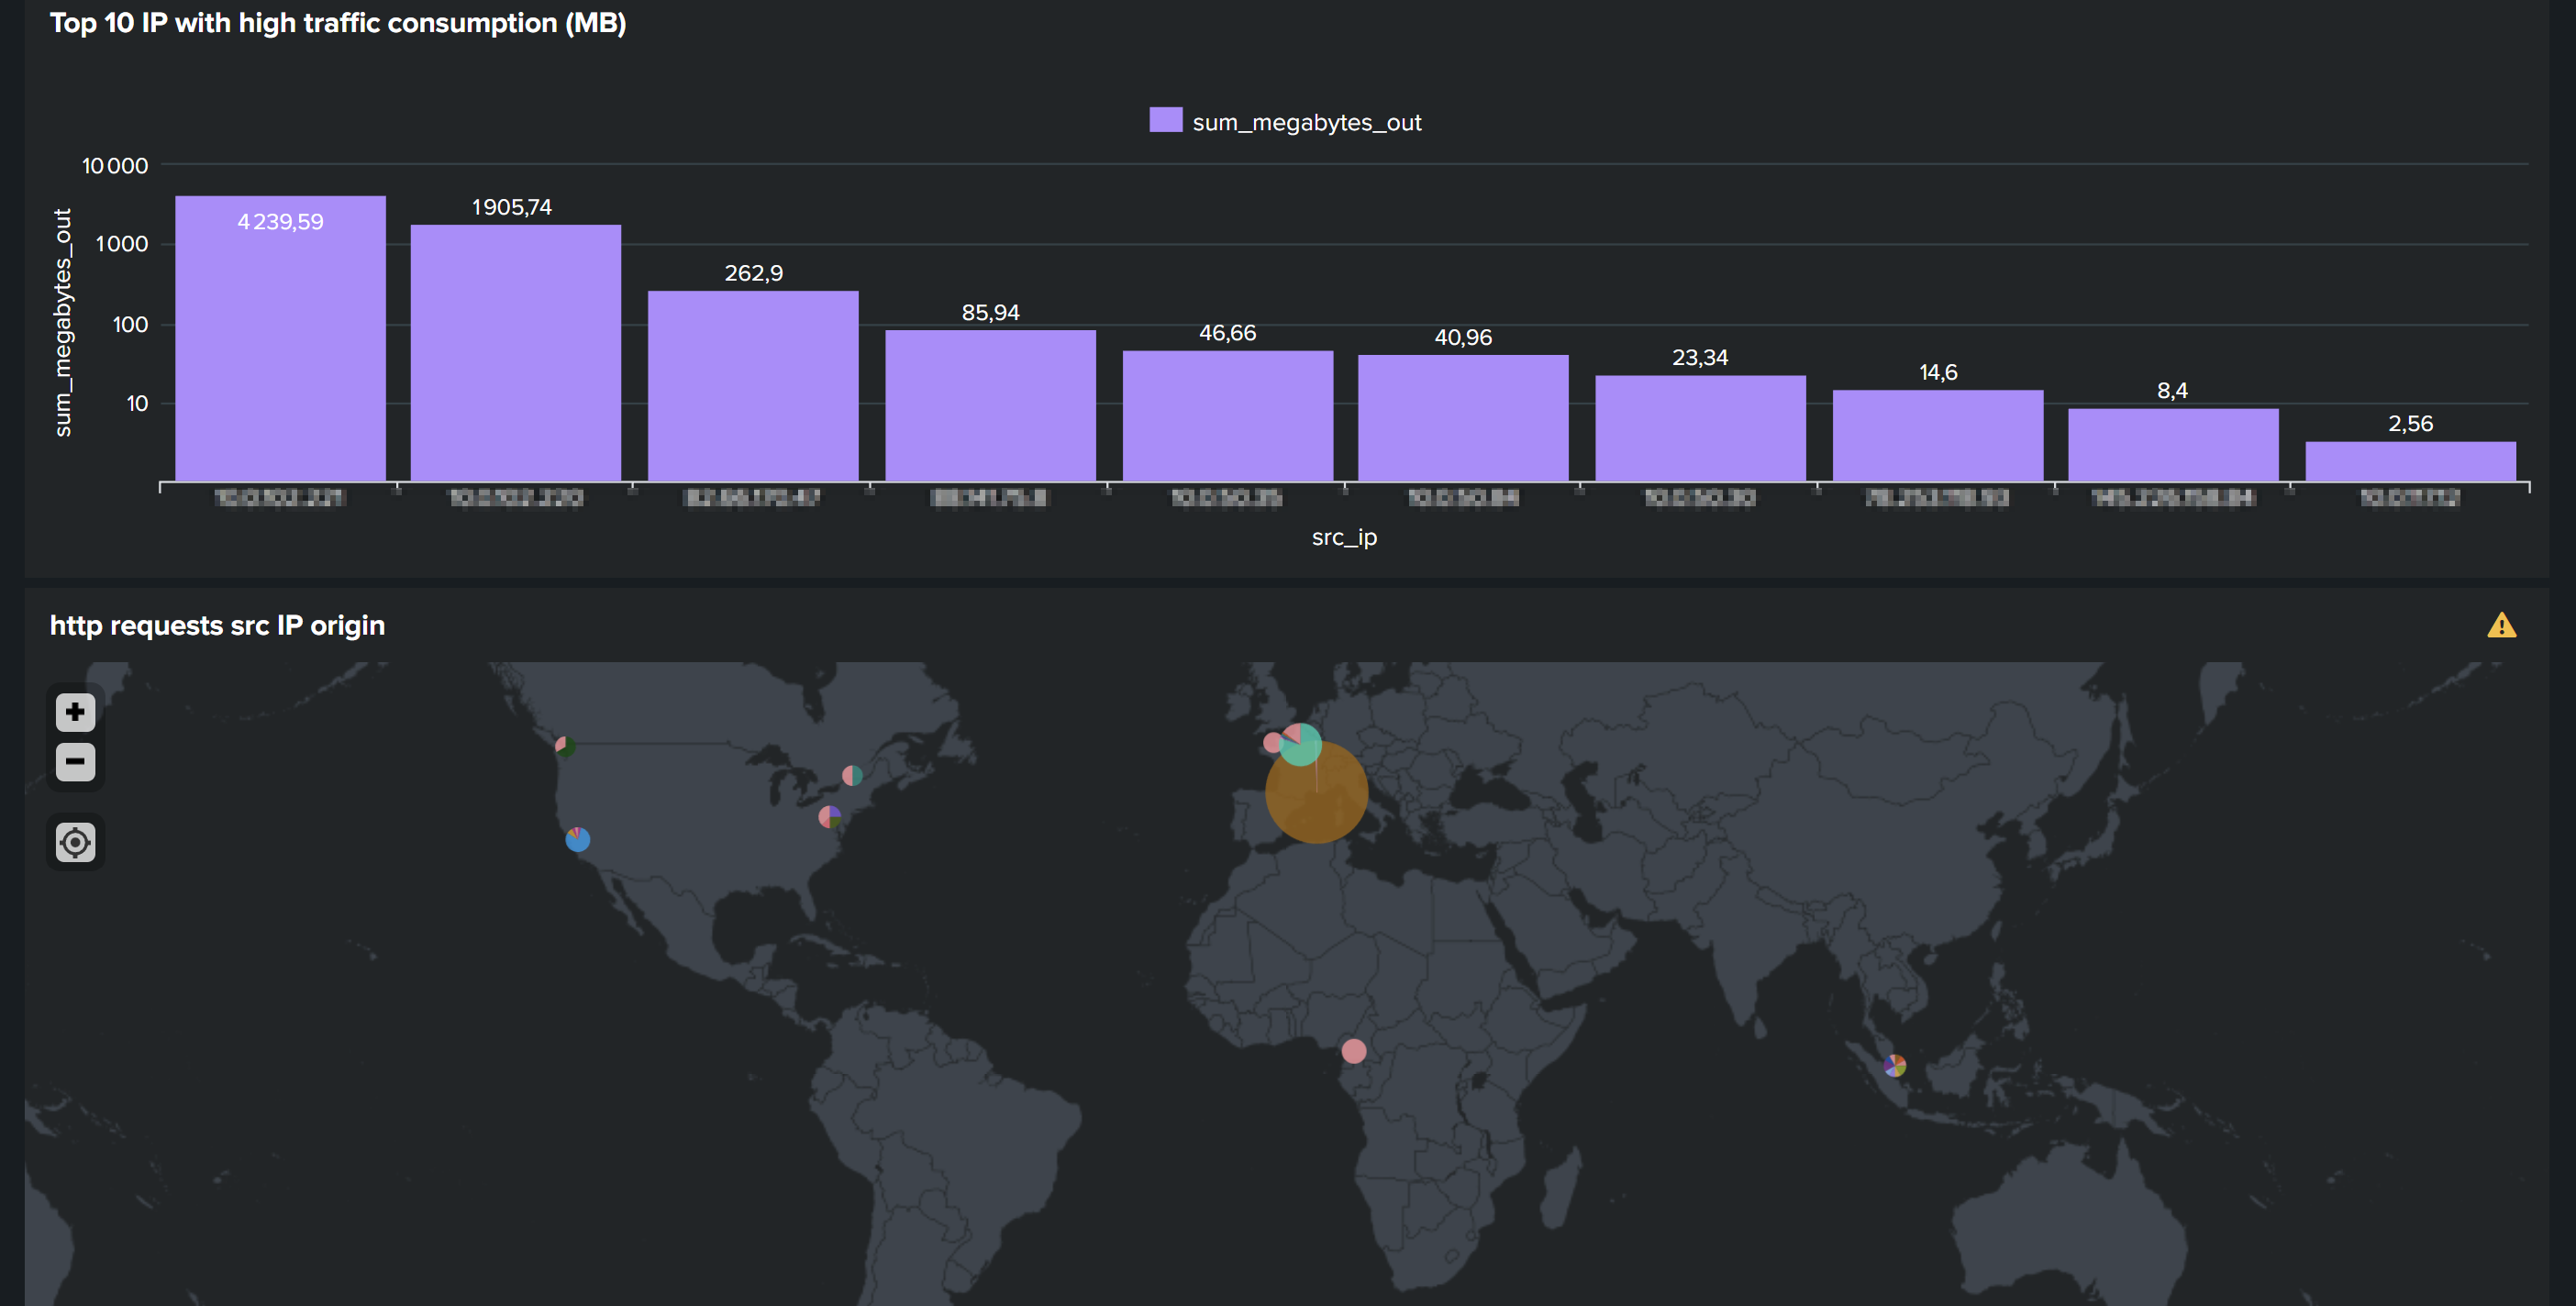The height and width of the screenshot is (1306, 2576).
Task: Click the src_ip axis label
Action: coord(1344,537)
